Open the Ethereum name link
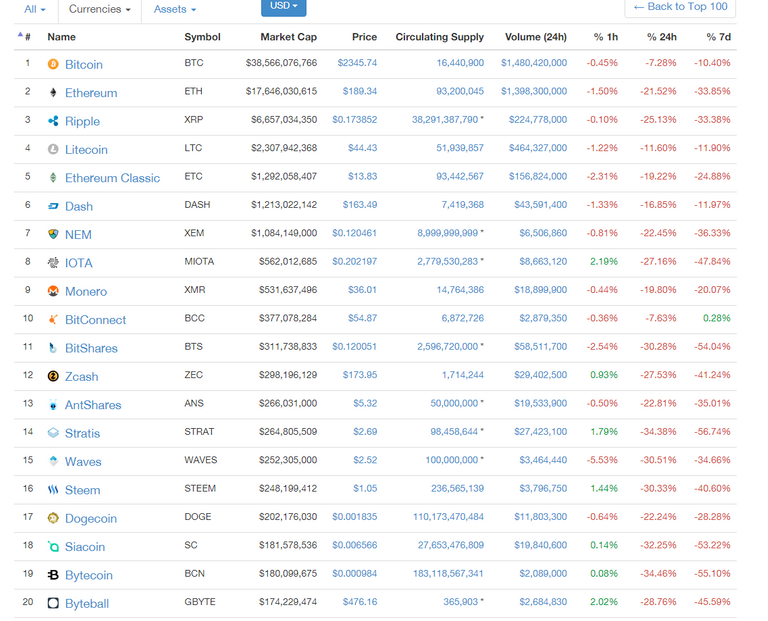This screenshot has width=768, height=621. pyautogui.click(x=91, y=93)
